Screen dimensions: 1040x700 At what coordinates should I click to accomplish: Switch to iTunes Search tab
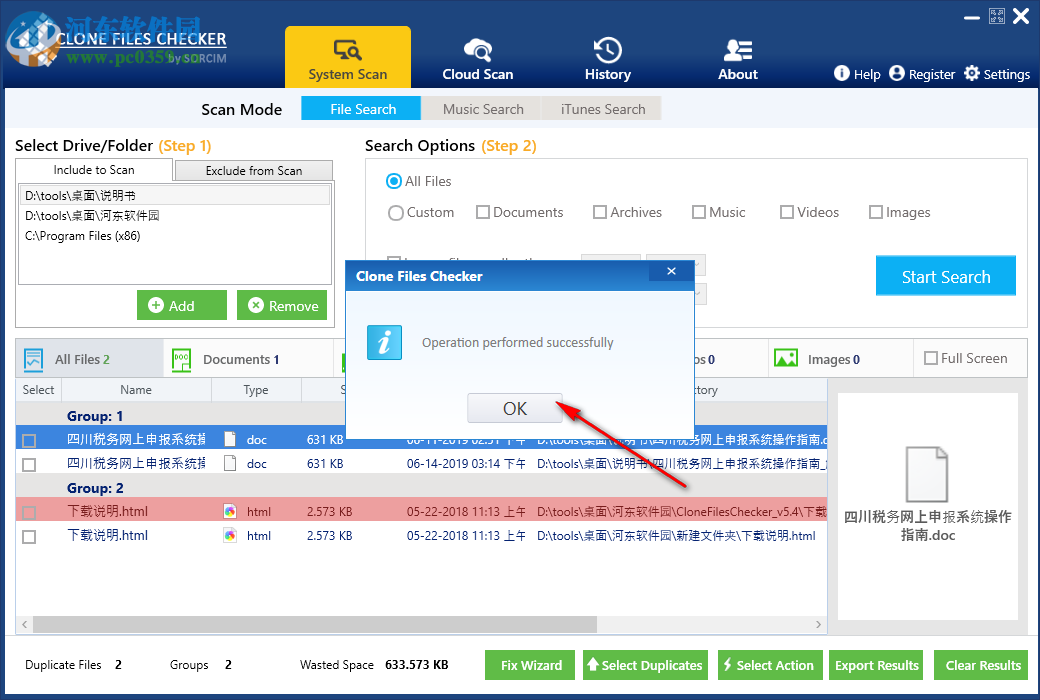[x=601, y=108]
